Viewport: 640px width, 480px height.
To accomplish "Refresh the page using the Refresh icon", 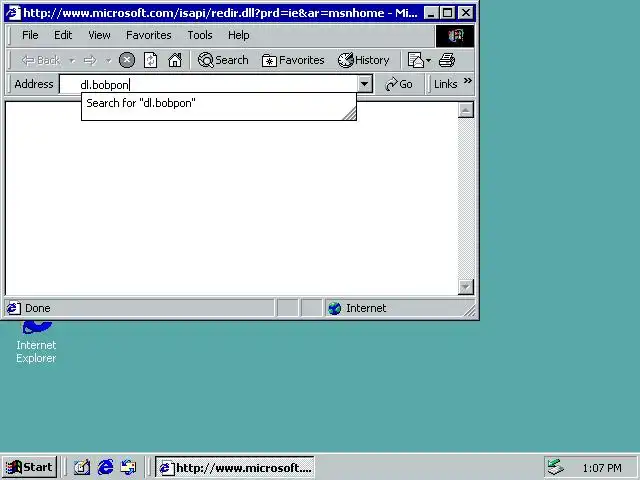I will 151,60.
